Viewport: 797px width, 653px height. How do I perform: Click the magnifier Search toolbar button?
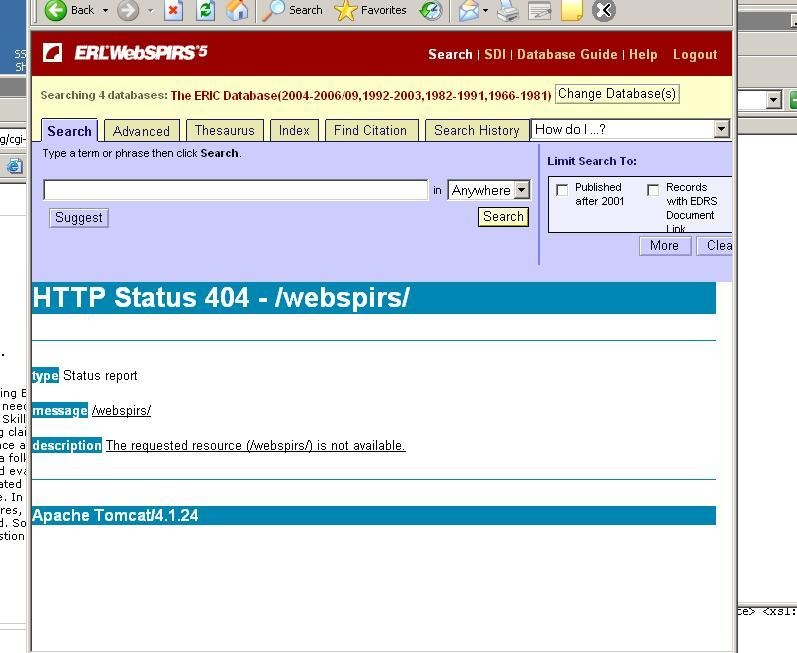[x=293, y=10]
